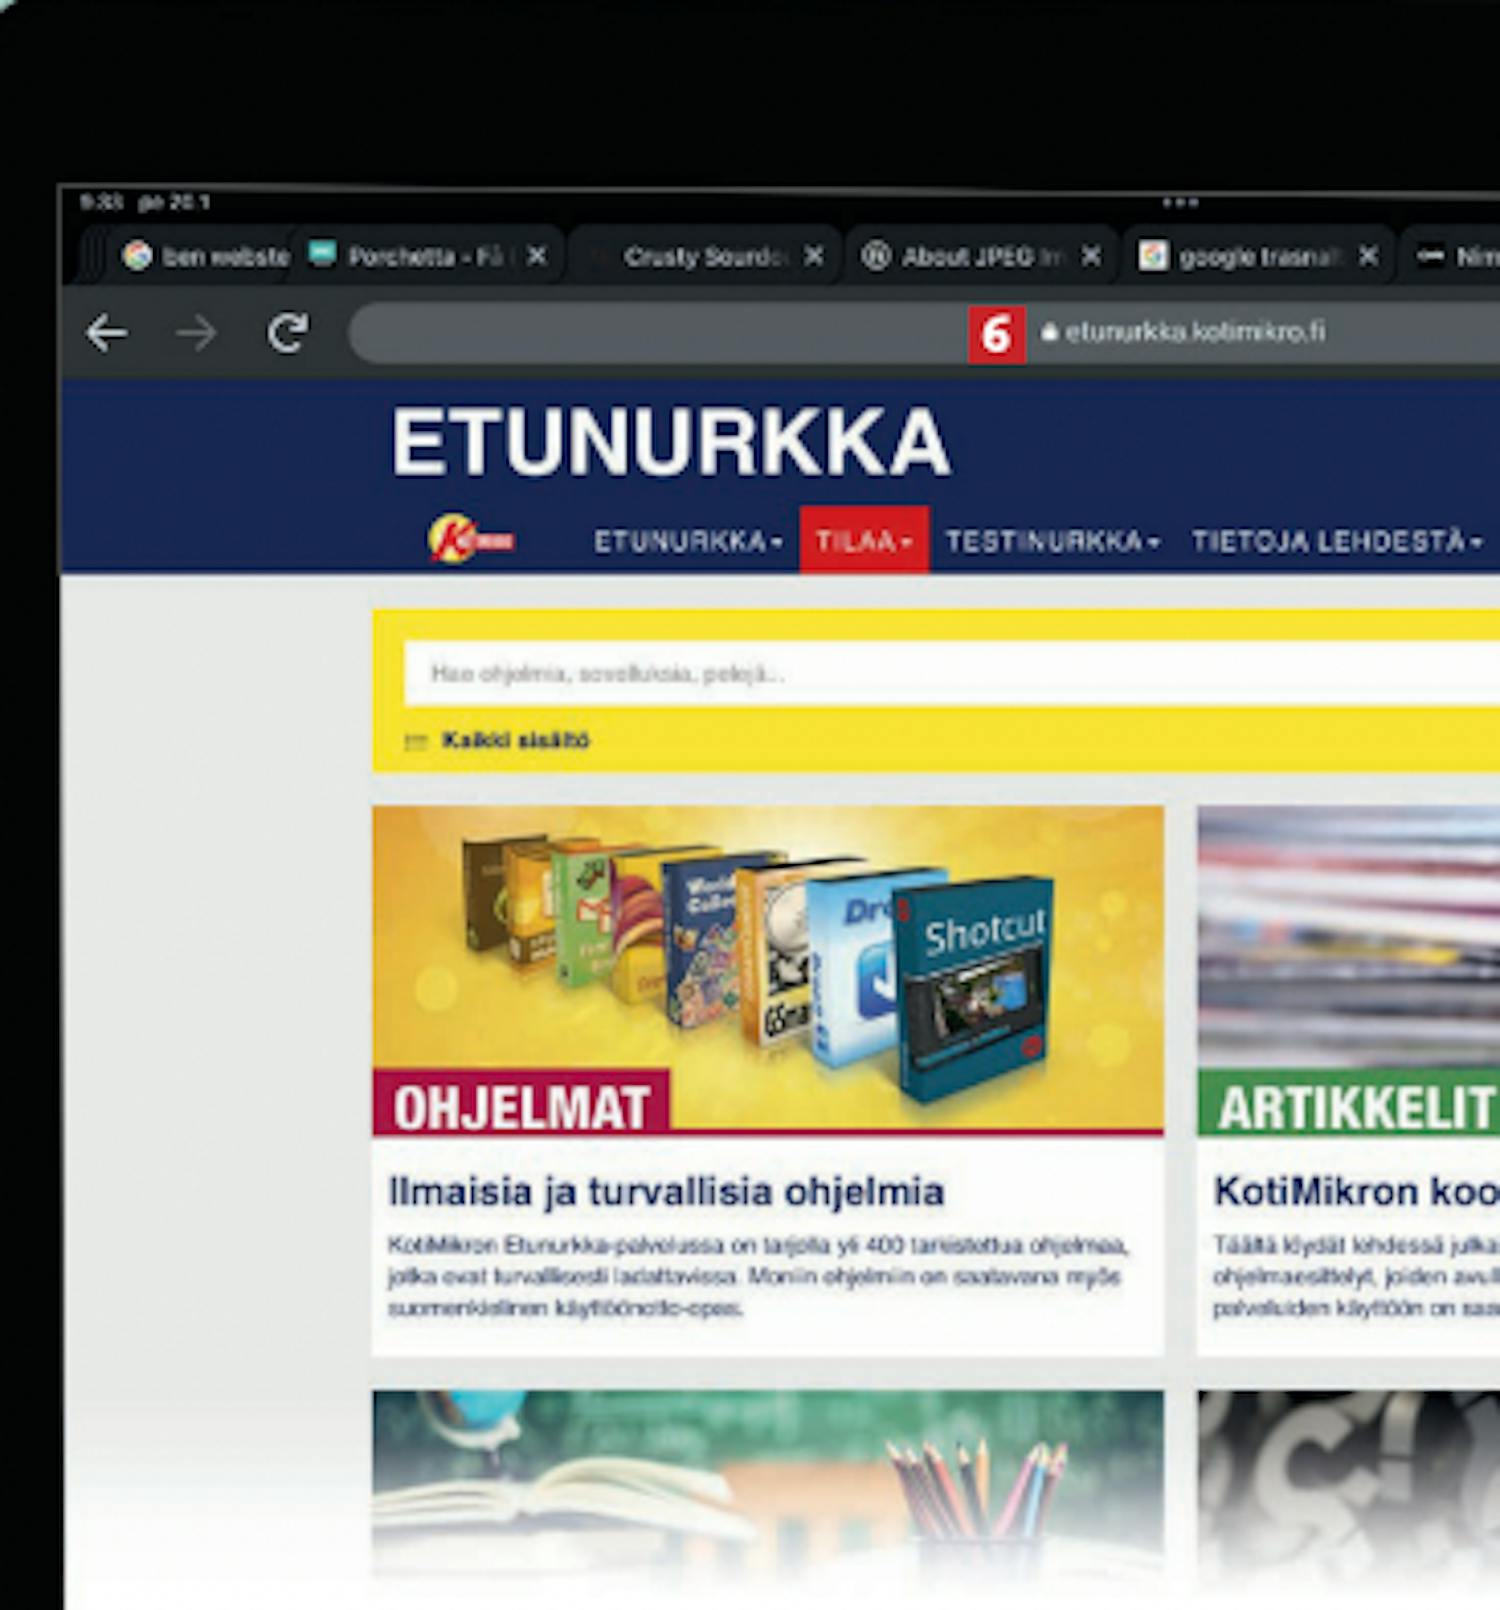The image size is (1500, 1610).
Task: Close the Crusty Sourdough tab
Action: tap(814, 256)
